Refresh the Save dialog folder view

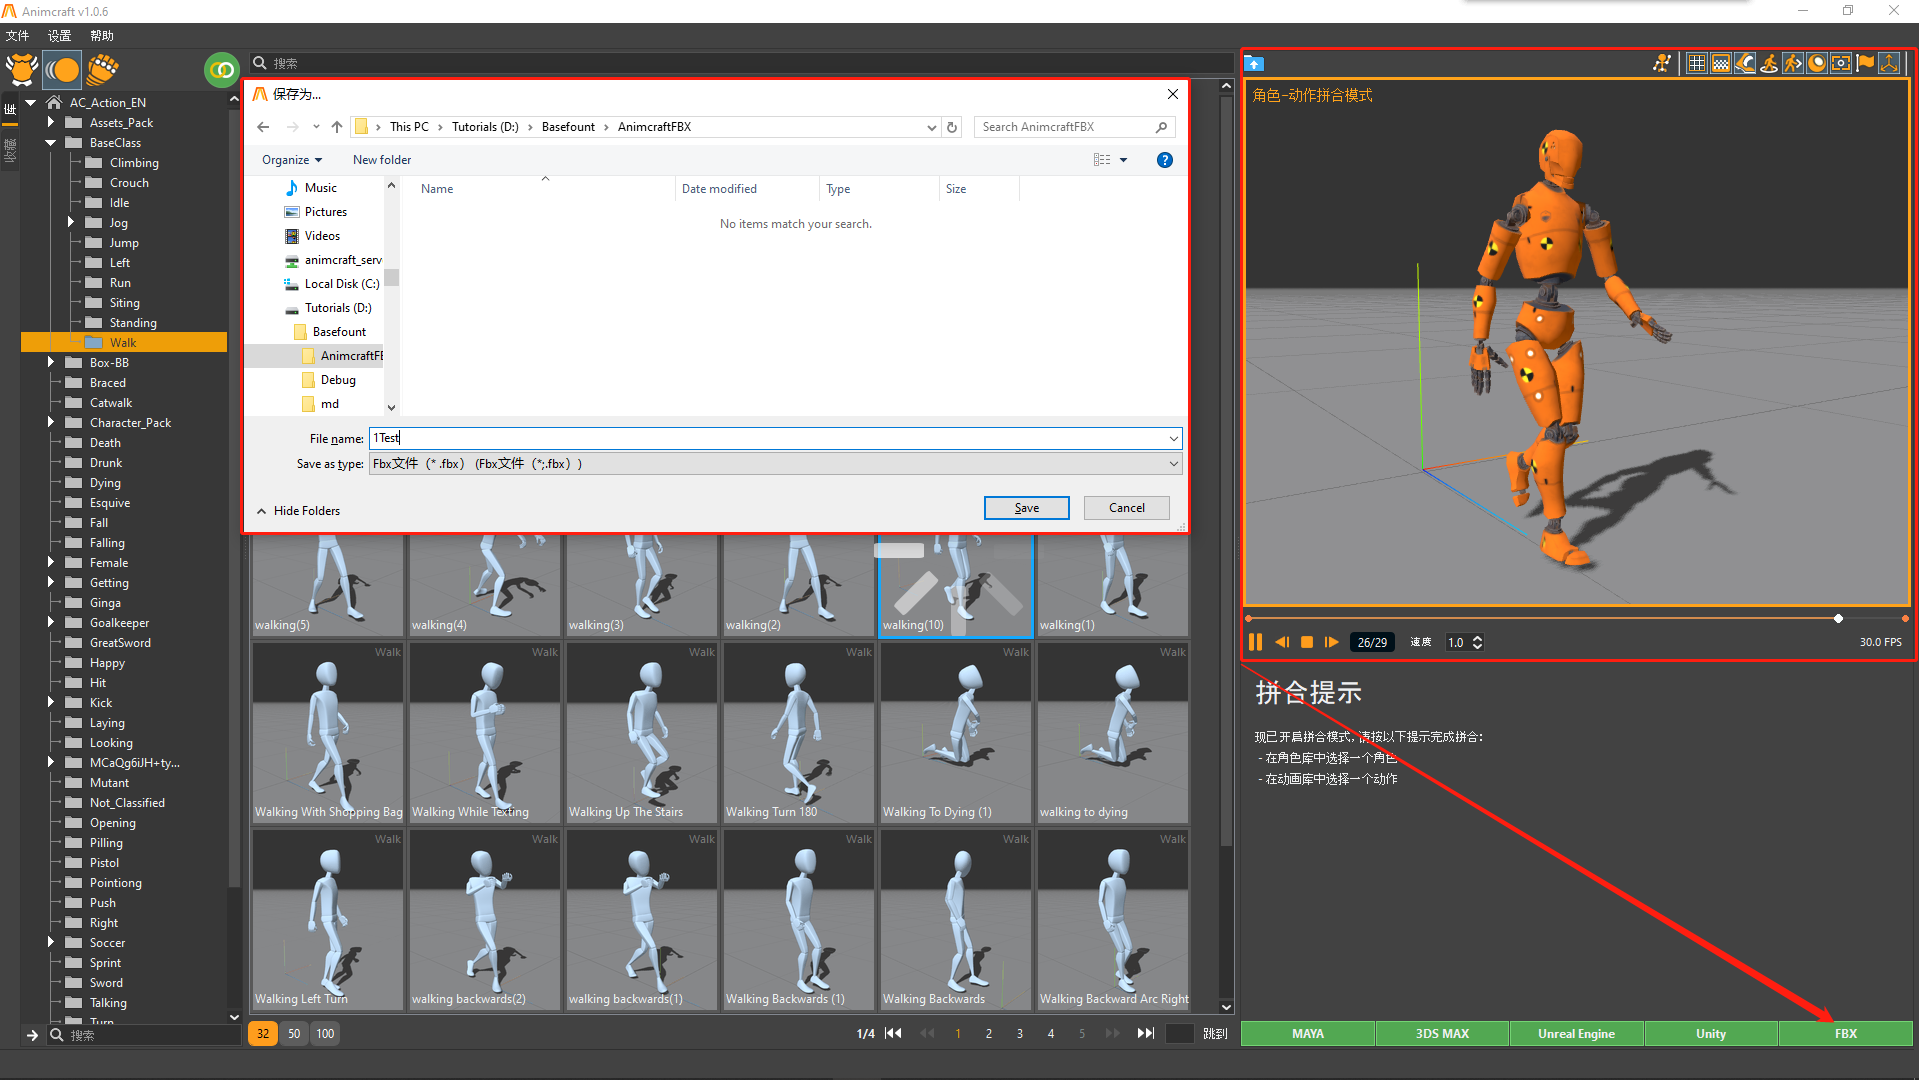(x=952, y=127)
